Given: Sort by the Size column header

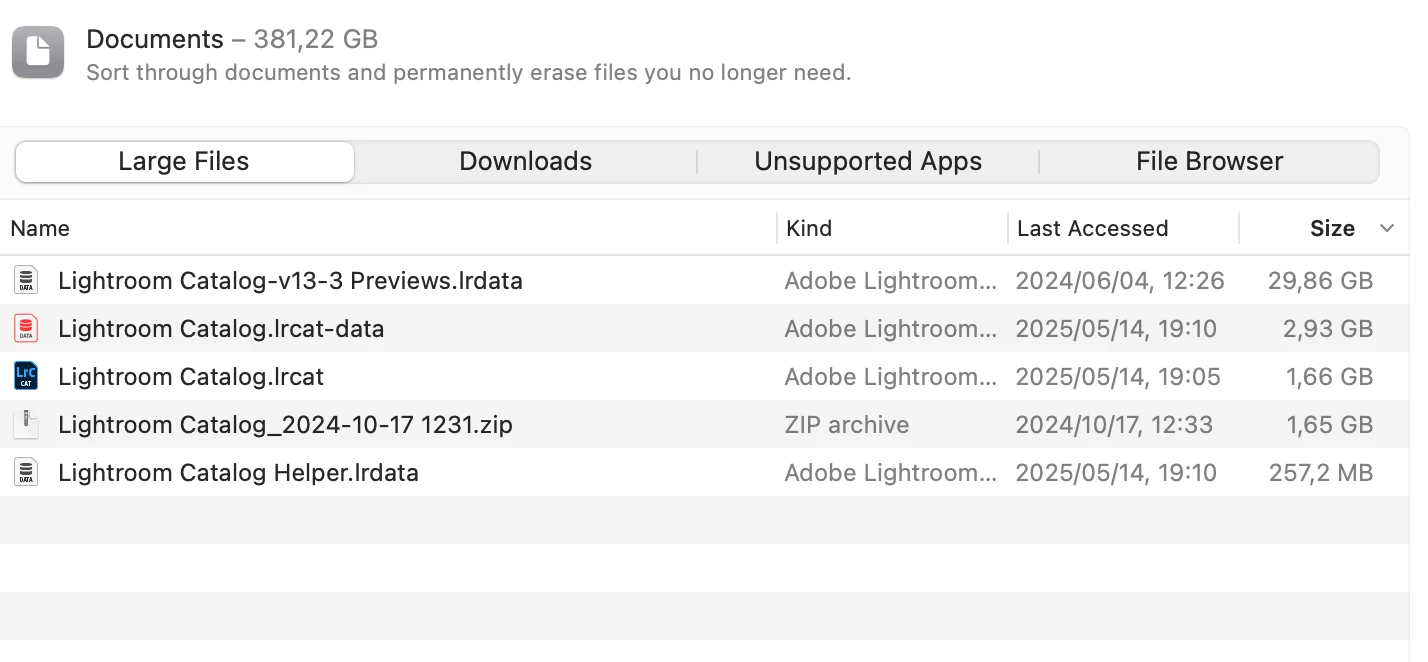Looking at the screenshot, I should [1332, 229].
